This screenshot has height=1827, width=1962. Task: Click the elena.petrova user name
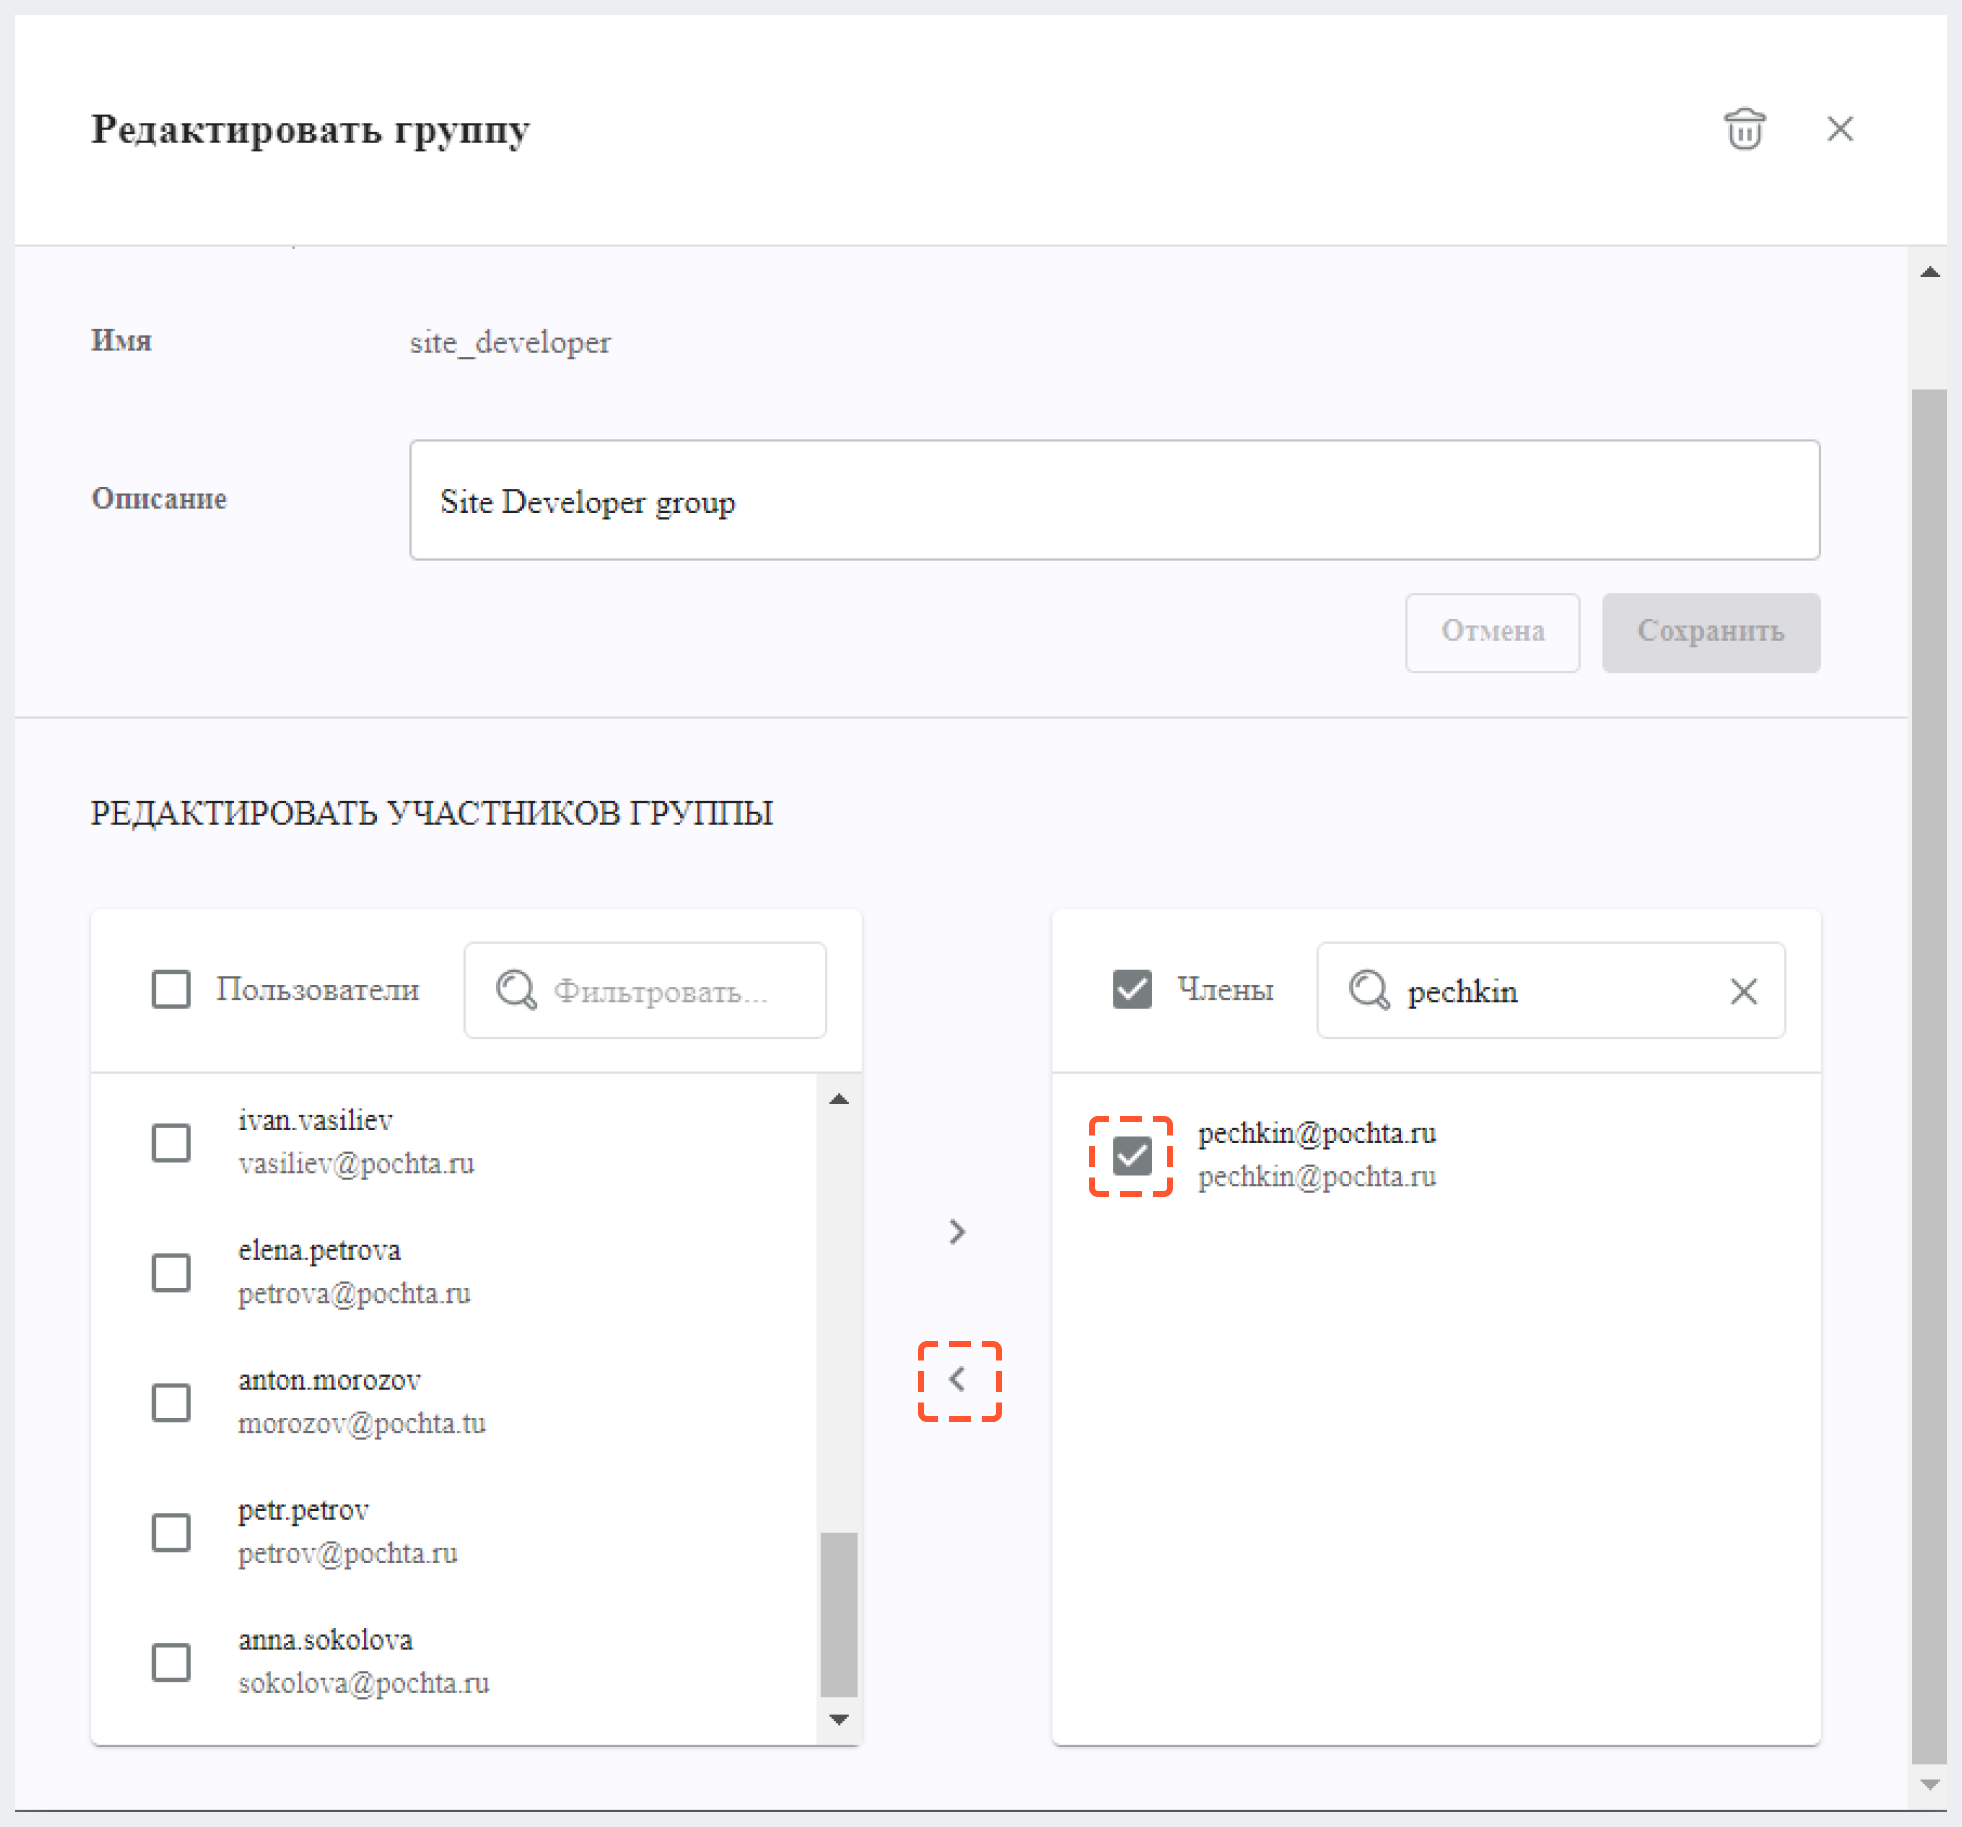319,1250
